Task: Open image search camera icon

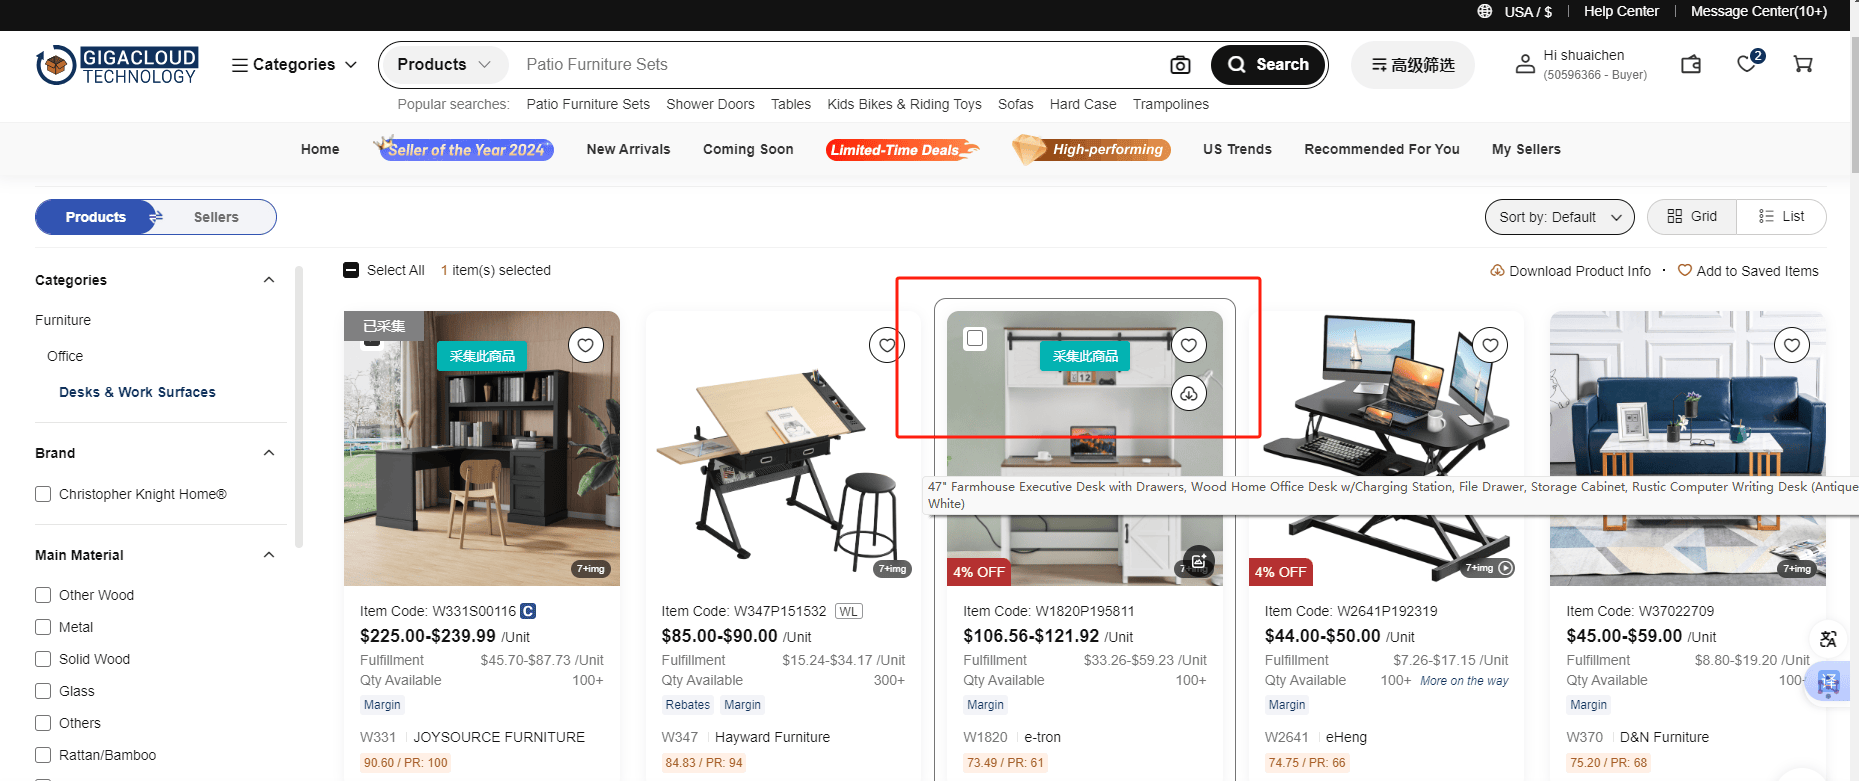Action: 1180,65
